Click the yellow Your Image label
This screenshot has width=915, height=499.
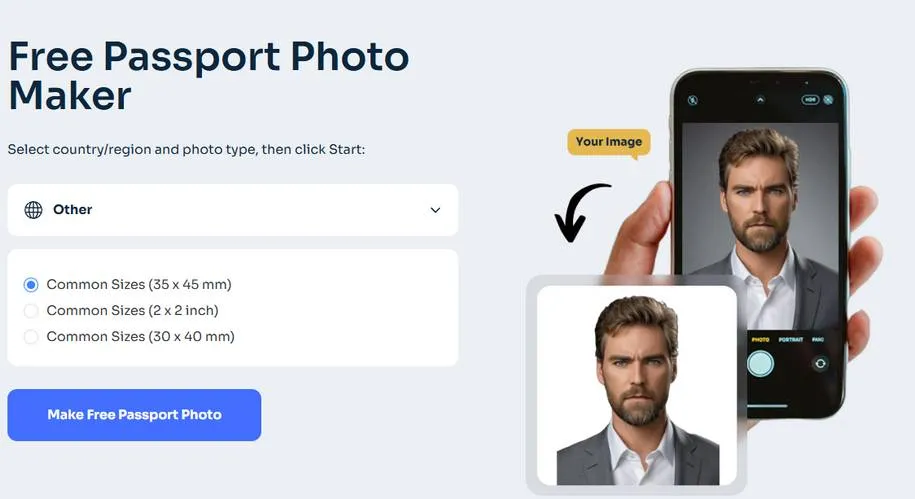point(609,142)
